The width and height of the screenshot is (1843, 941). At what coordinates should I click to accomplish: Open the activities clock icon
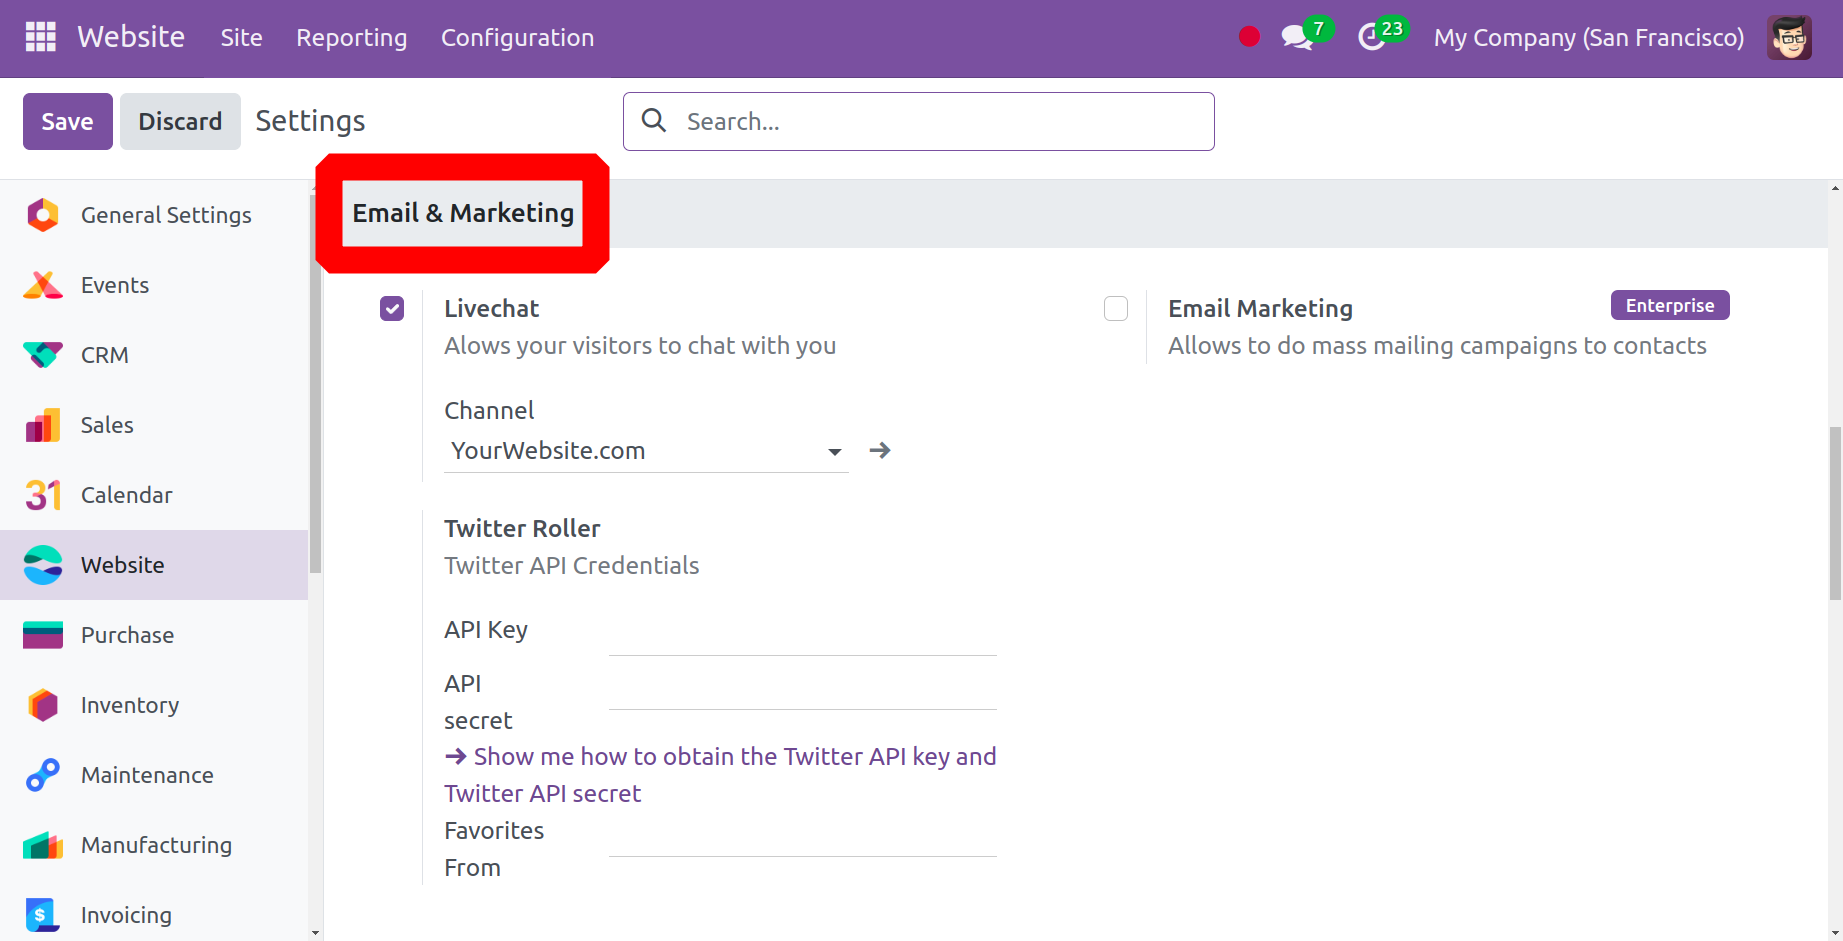1371,38
